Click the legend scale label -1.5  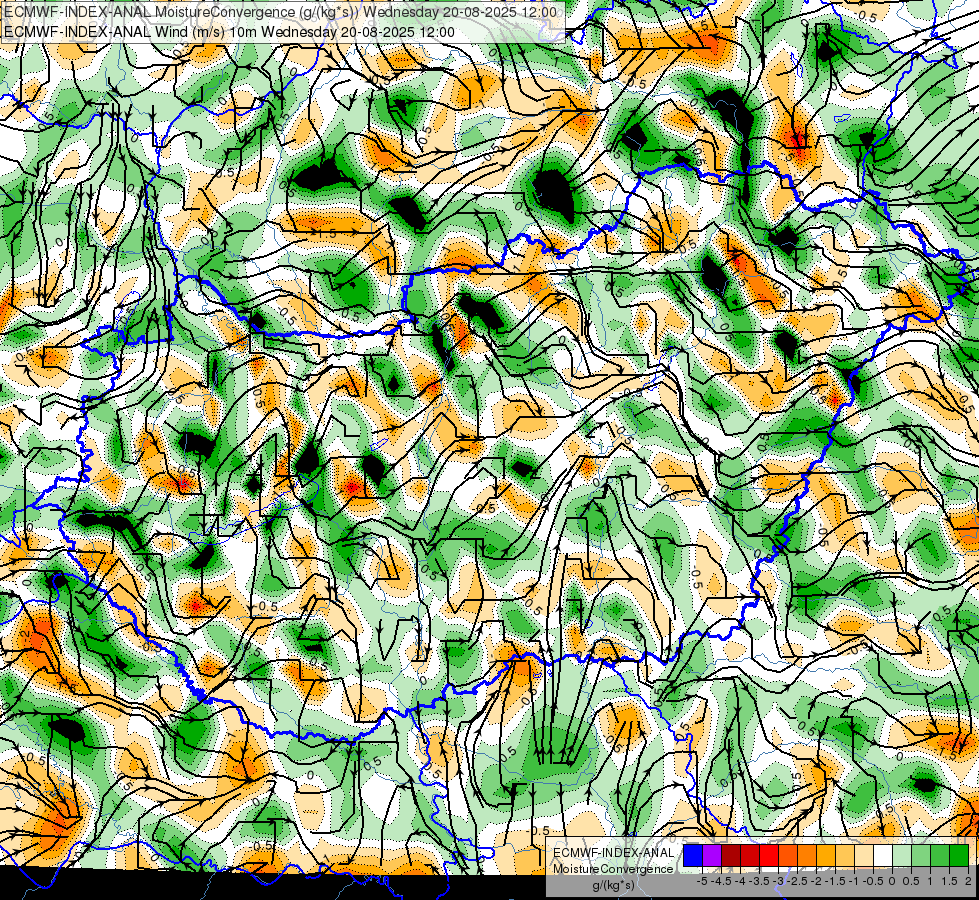tap(835, 881)
